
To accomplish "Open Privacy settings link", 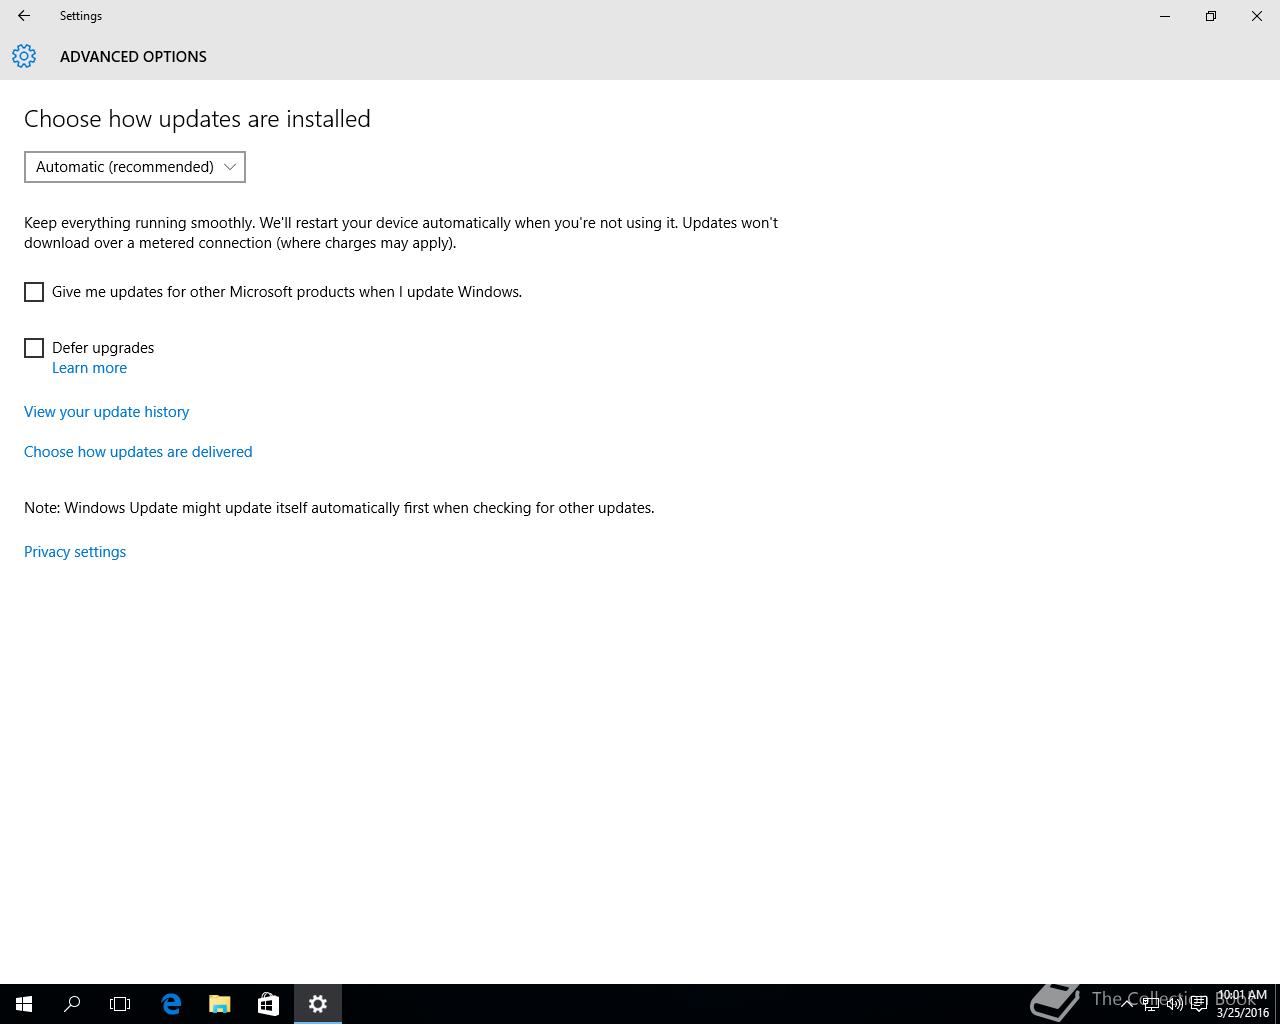I will (x=75, y=552).
